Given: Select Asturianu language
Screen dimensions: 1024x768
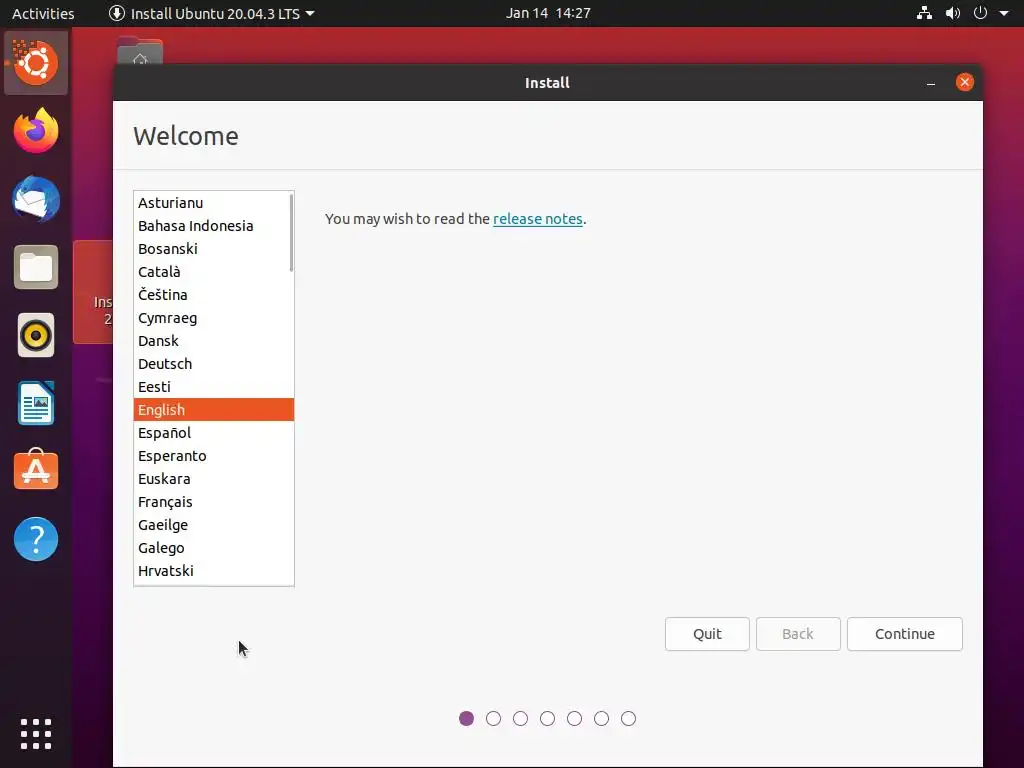Looking at the screenshot, I should [214, 203].
